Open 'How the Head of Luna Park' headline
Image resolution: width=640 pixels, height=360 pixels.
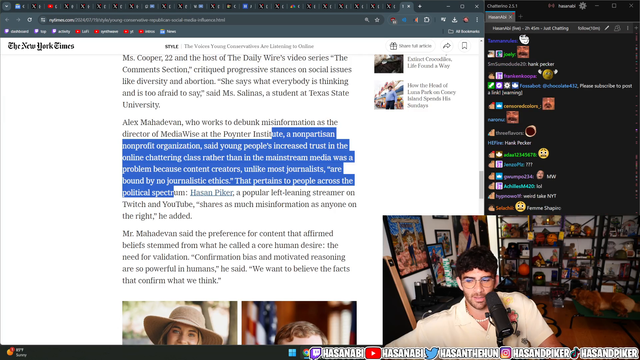(x=431, y=95)
